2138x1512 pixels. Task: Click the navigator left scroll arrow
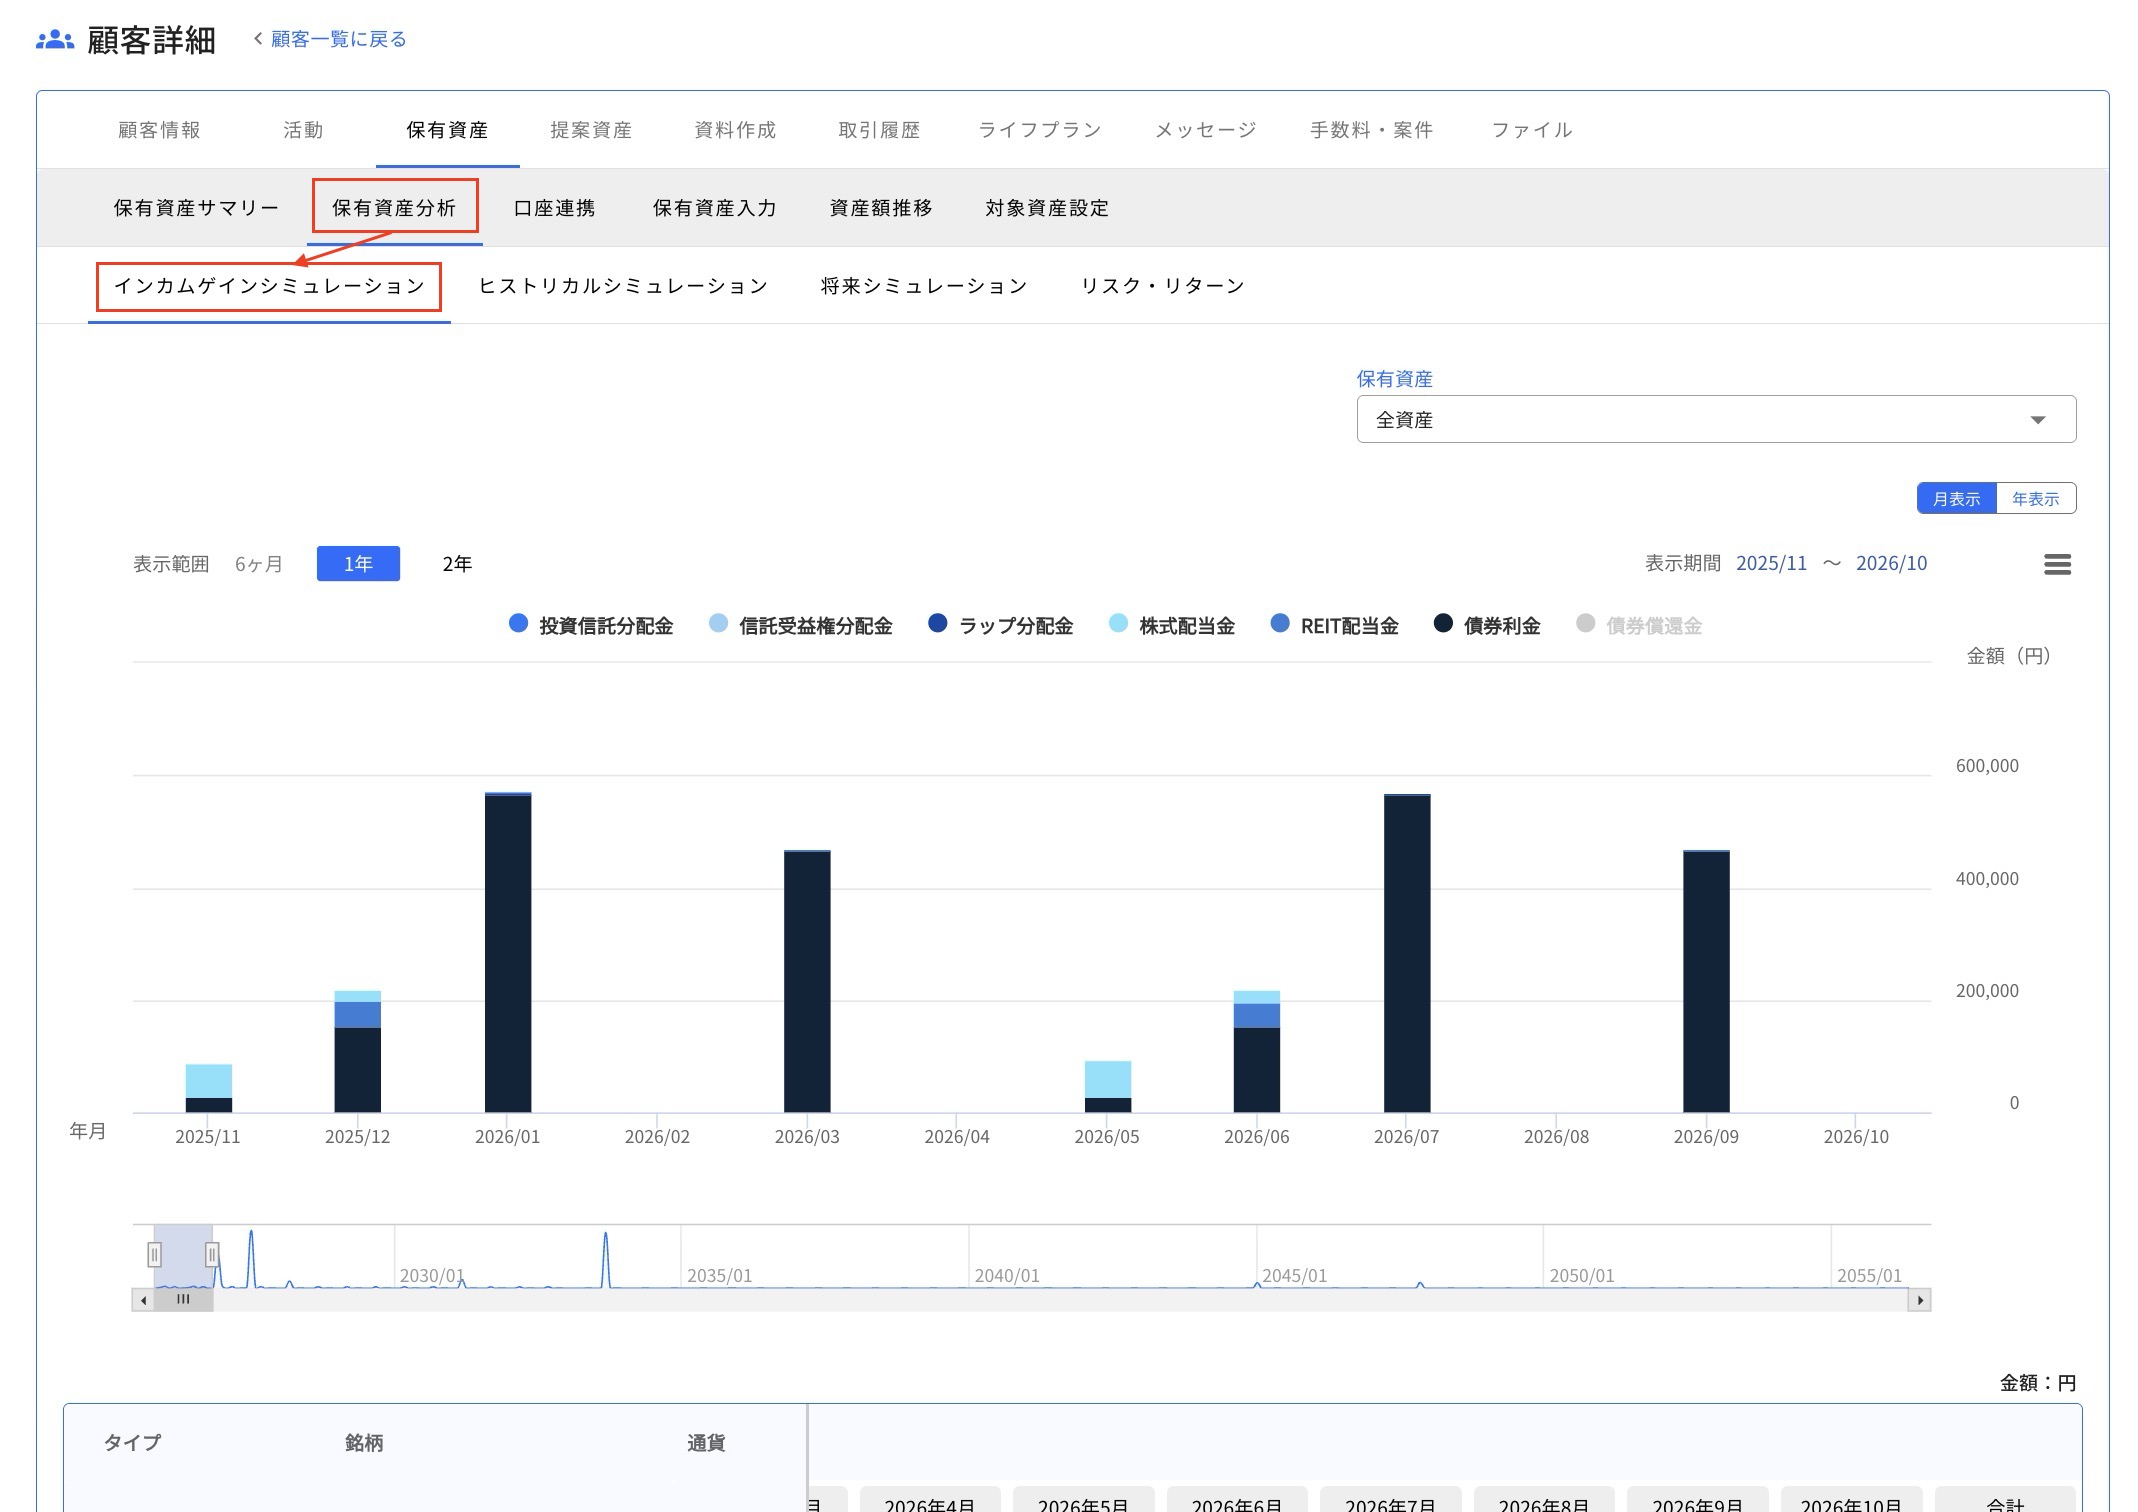click(x=144, y=1300)
